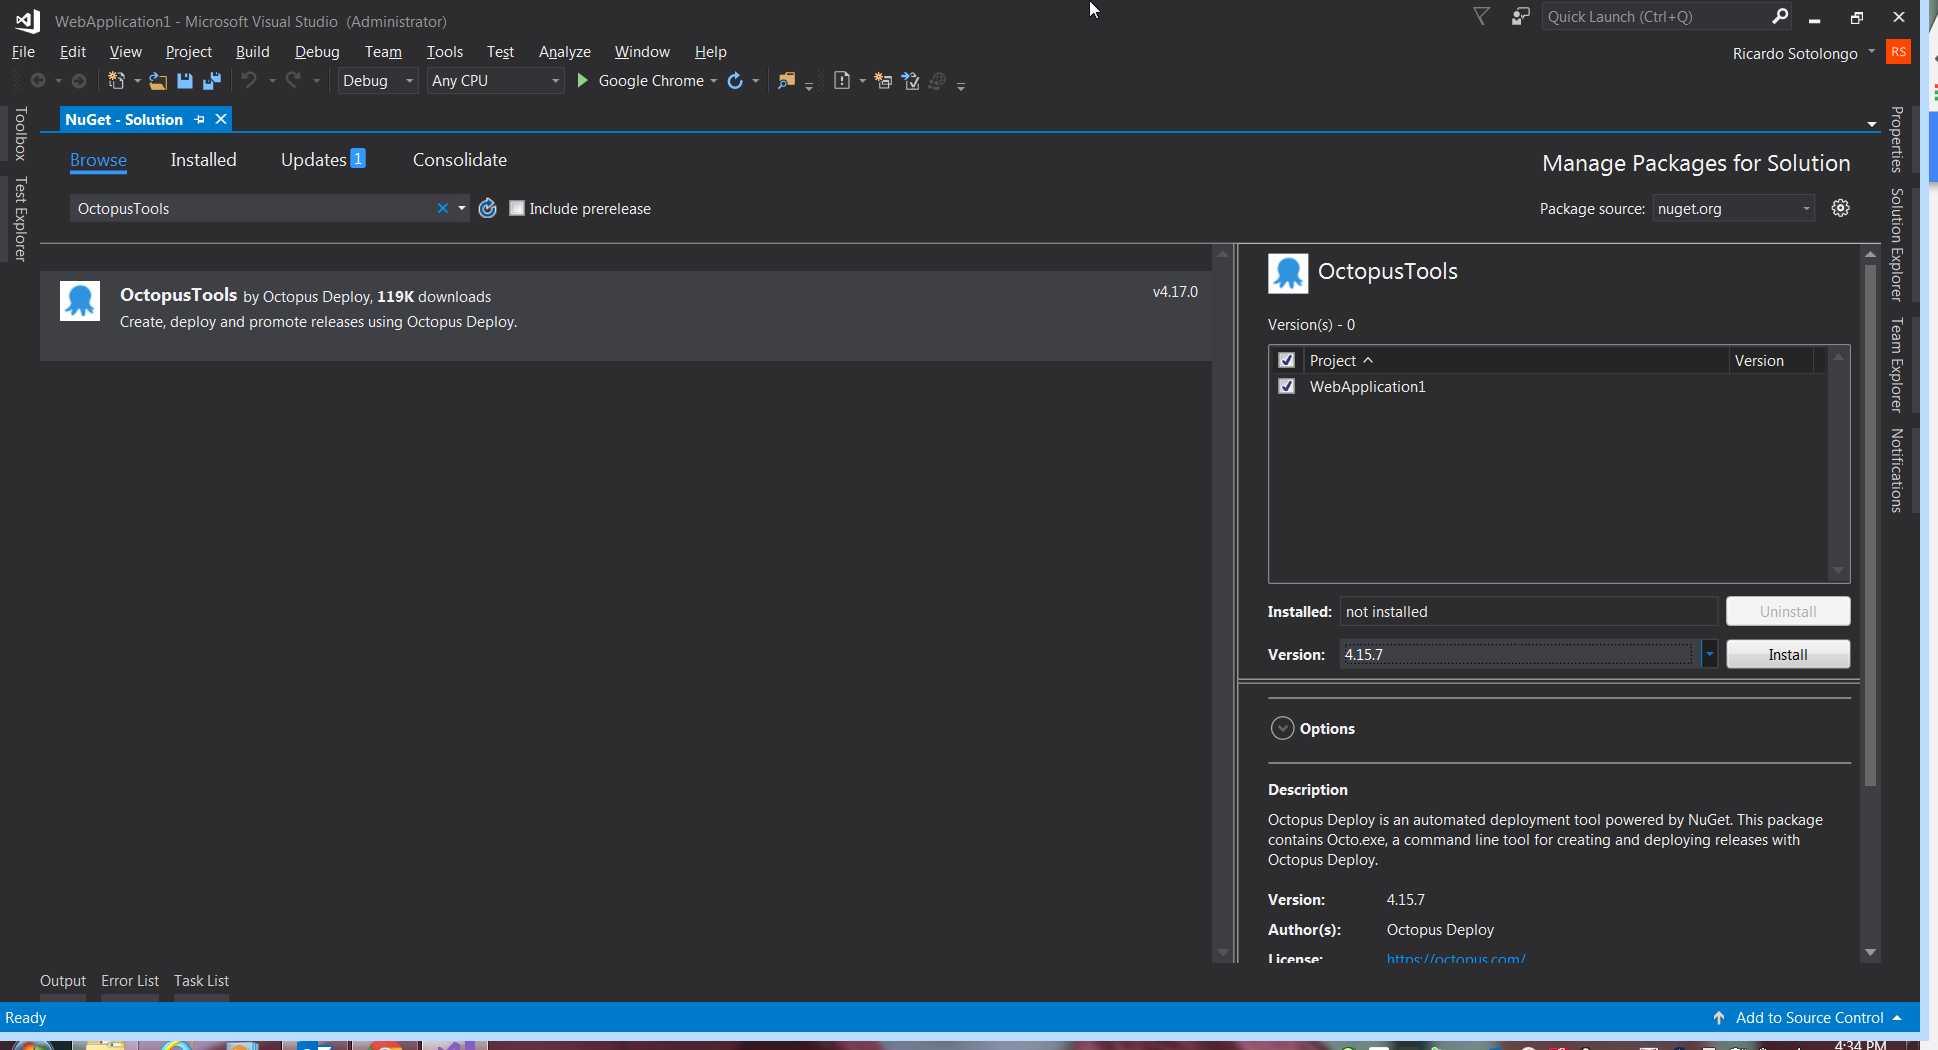Click the Install button
Screen dimensions: 1938x1050
[1788, 654]
